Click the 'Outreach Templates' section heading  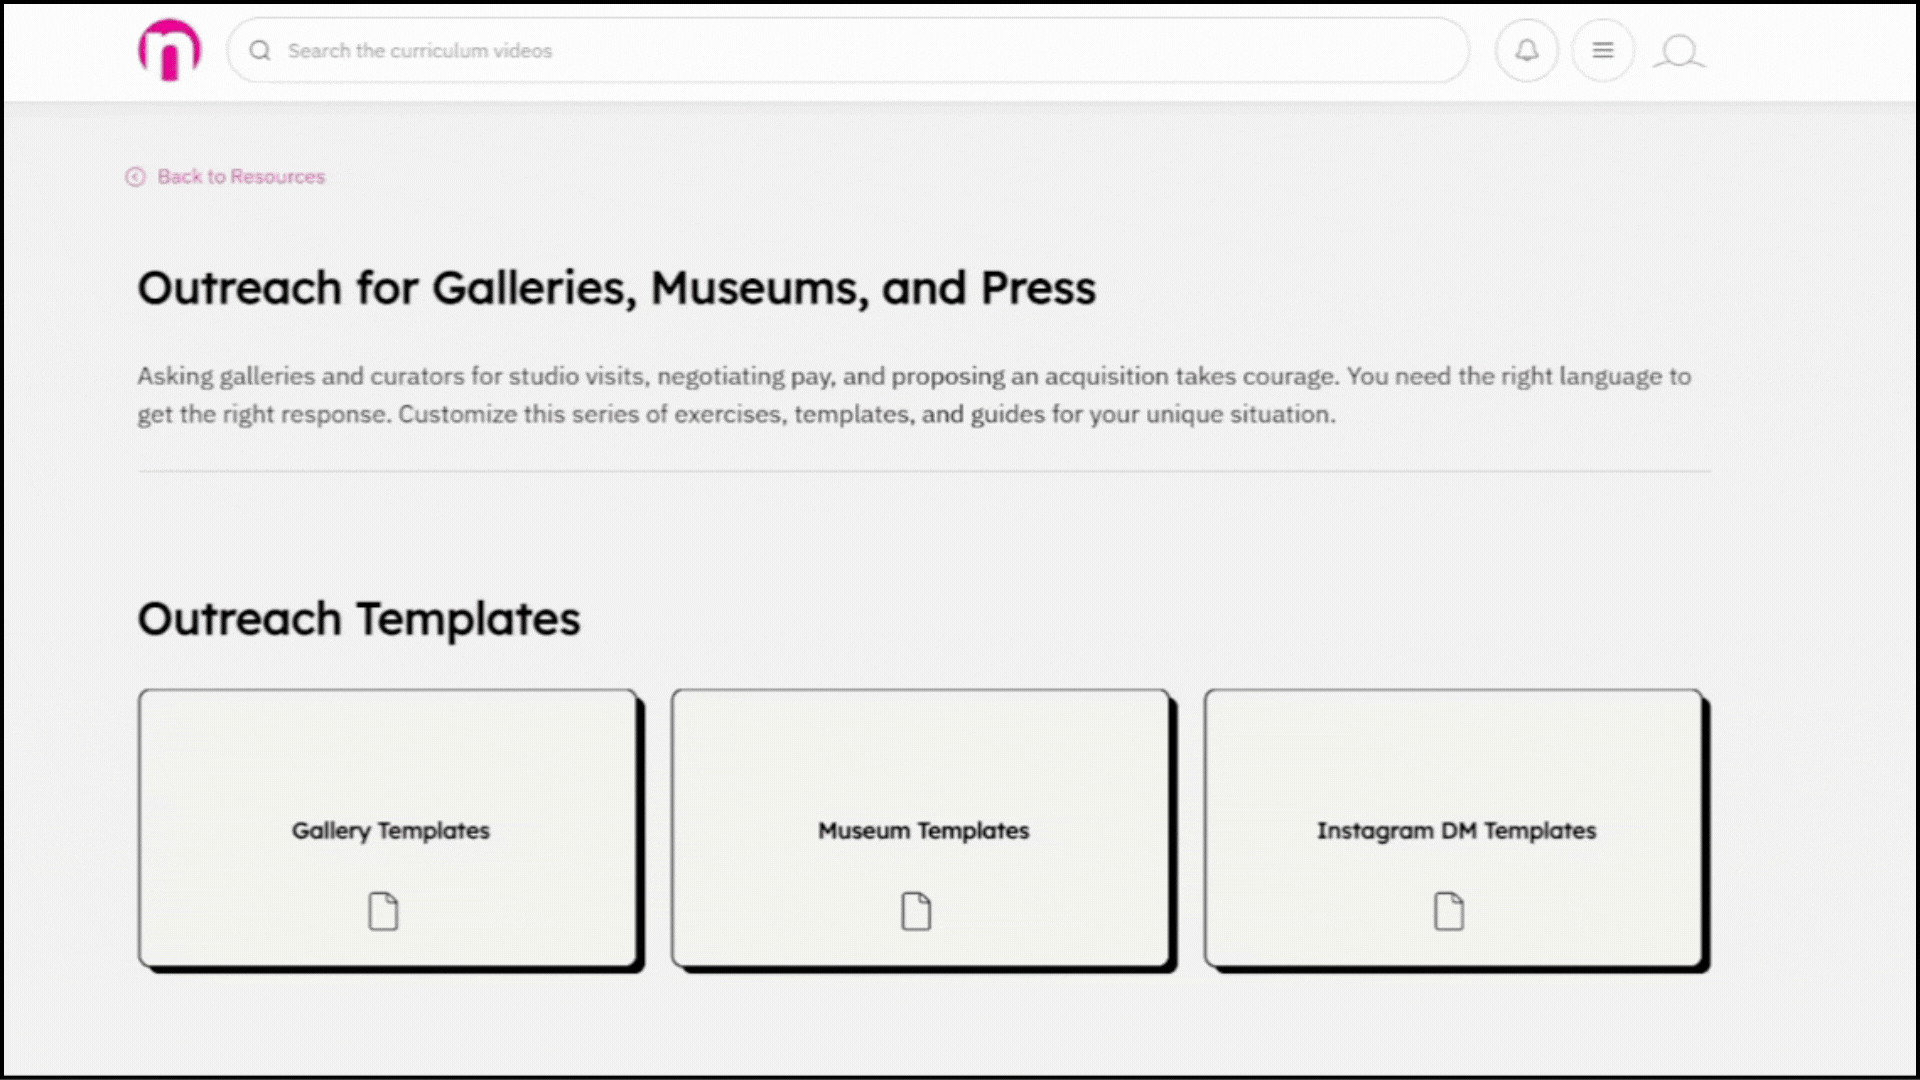coord(358,619)
